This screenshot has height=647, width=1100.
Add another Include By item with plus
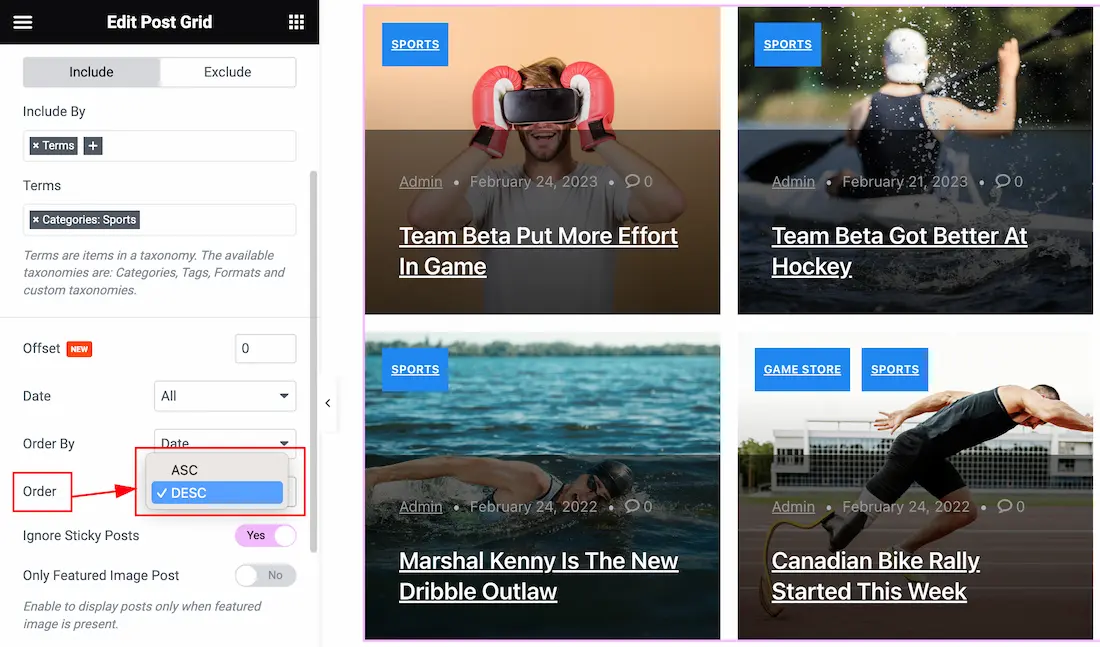(x=93, y=146)
